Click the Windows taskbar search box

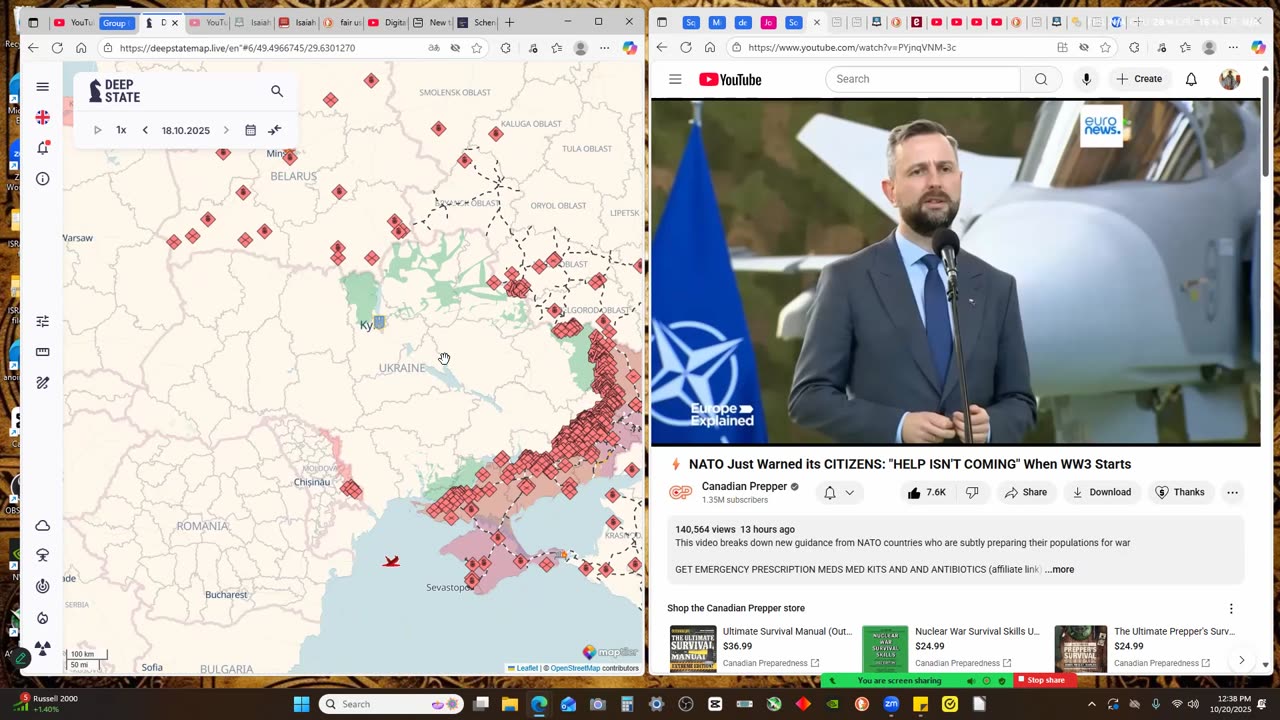tap(391, 704)
